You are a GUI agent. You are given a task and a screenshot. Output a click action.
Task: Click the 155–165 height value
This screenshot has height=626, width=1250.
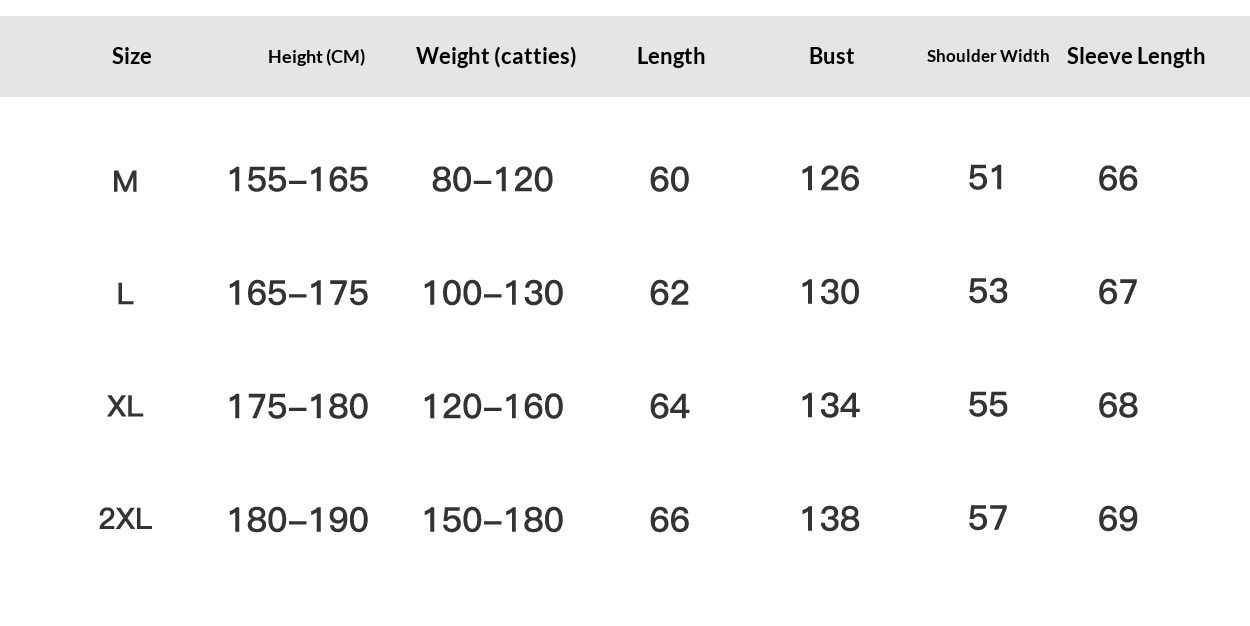[x=298, y=180]
